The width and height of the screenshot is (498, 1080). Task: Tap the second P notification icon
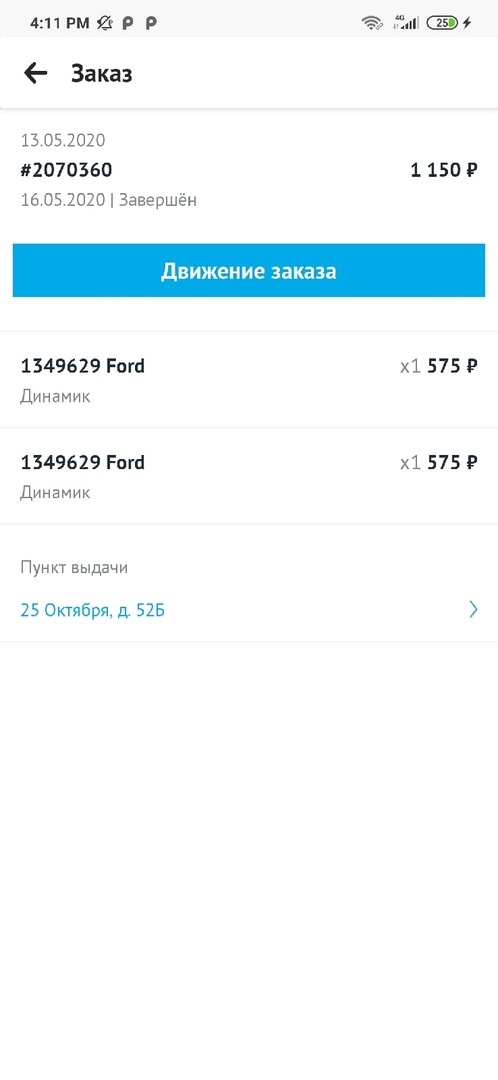click(x=151, y=23)
